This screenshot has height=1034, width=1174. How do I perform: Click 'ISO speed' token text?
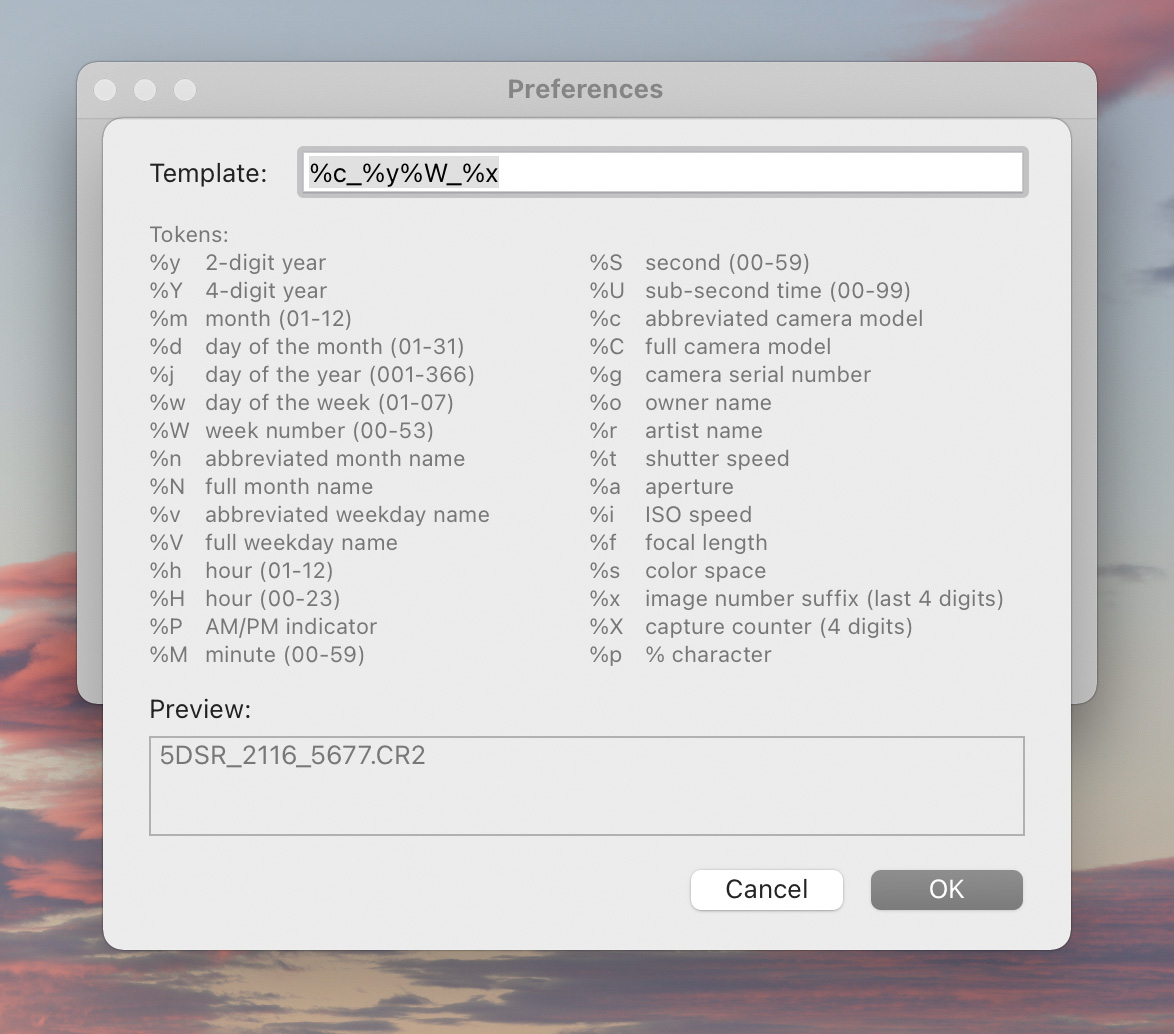coord(699,514)
